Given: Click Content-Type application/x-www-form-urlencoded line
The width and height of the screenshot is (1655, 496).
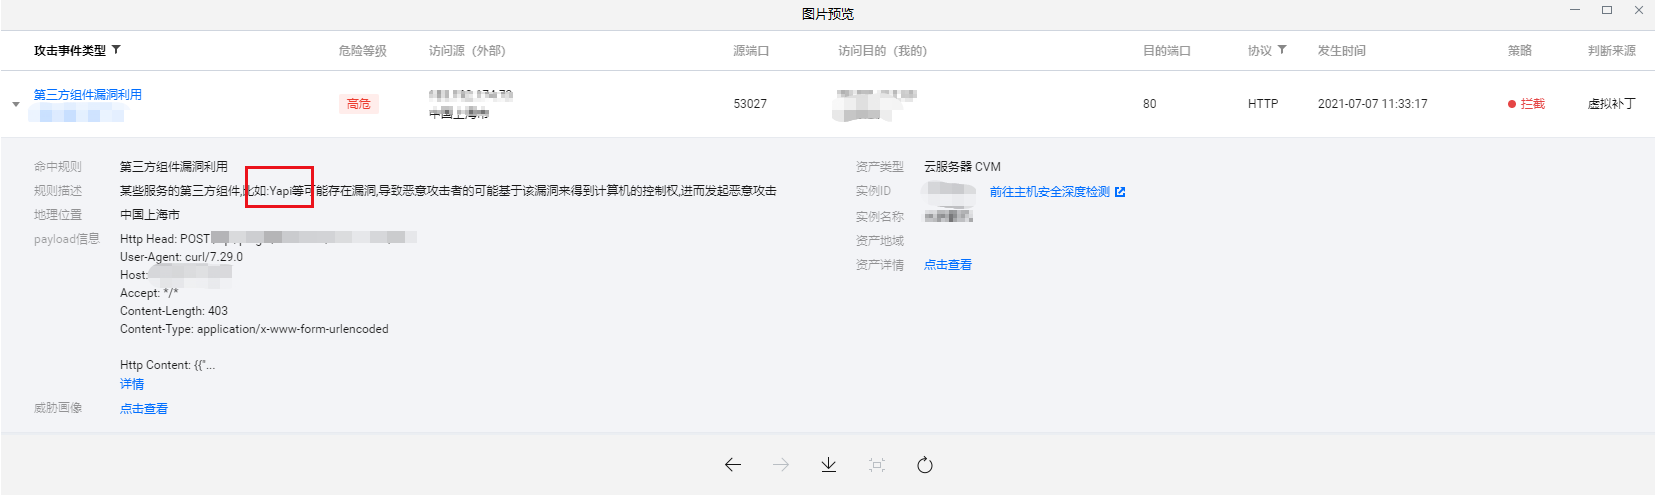Looking at the screenshot, I should point(254,329).
